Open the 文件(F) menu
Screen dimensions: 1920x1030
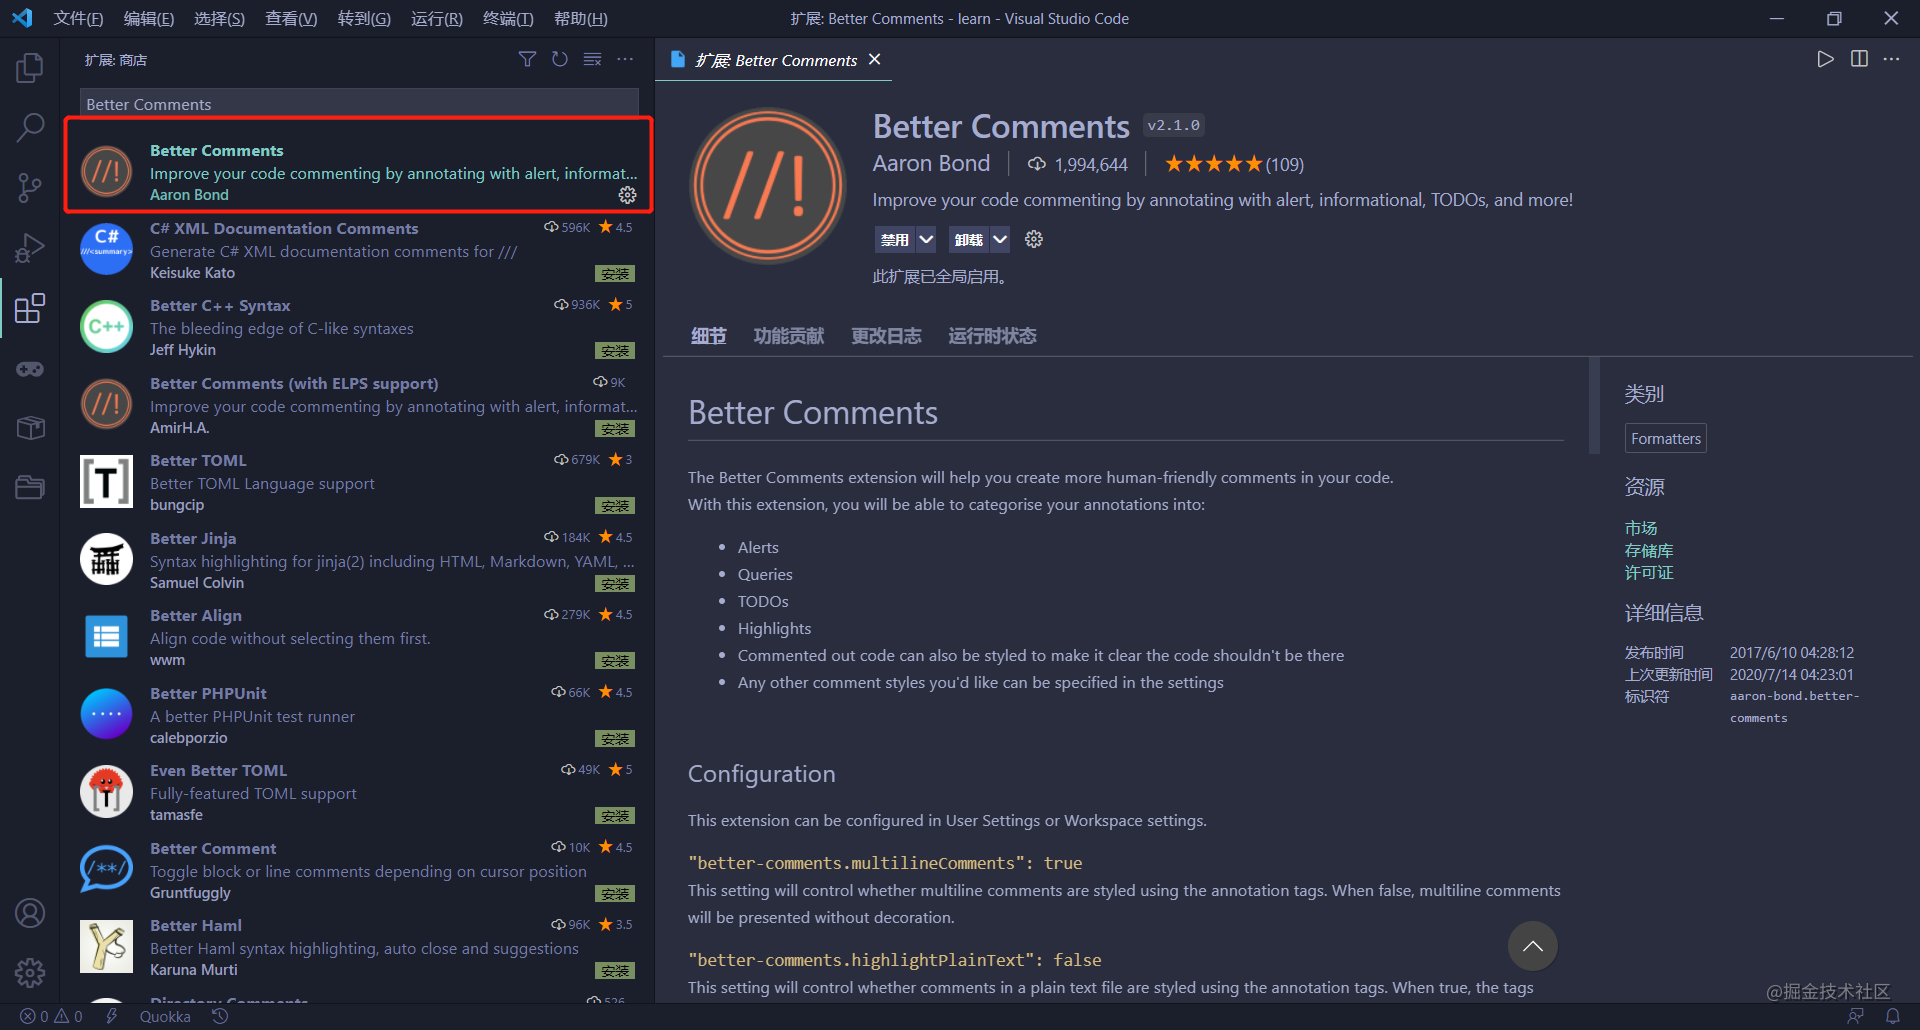(78, 19)
